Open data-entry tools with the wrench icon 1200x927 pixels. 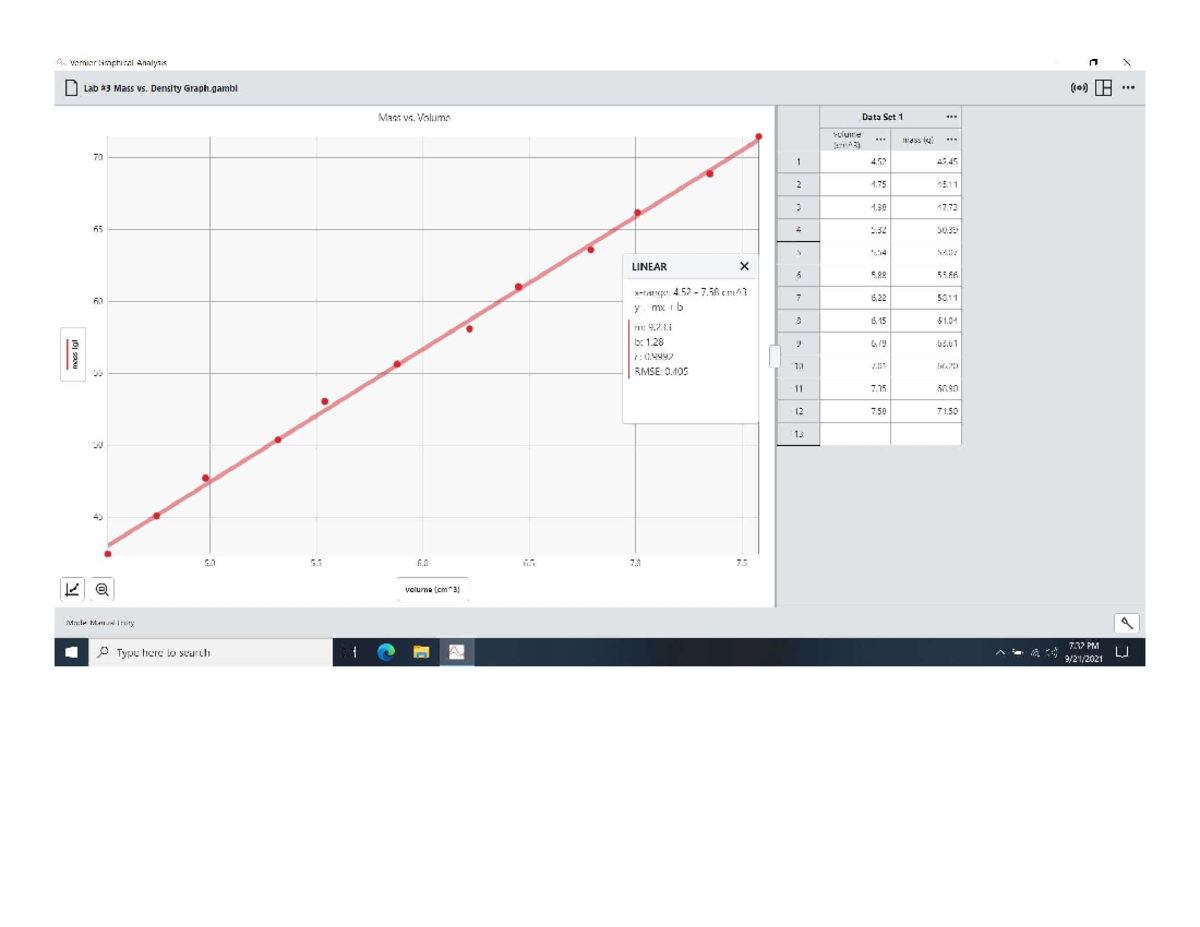[1127, 621]
